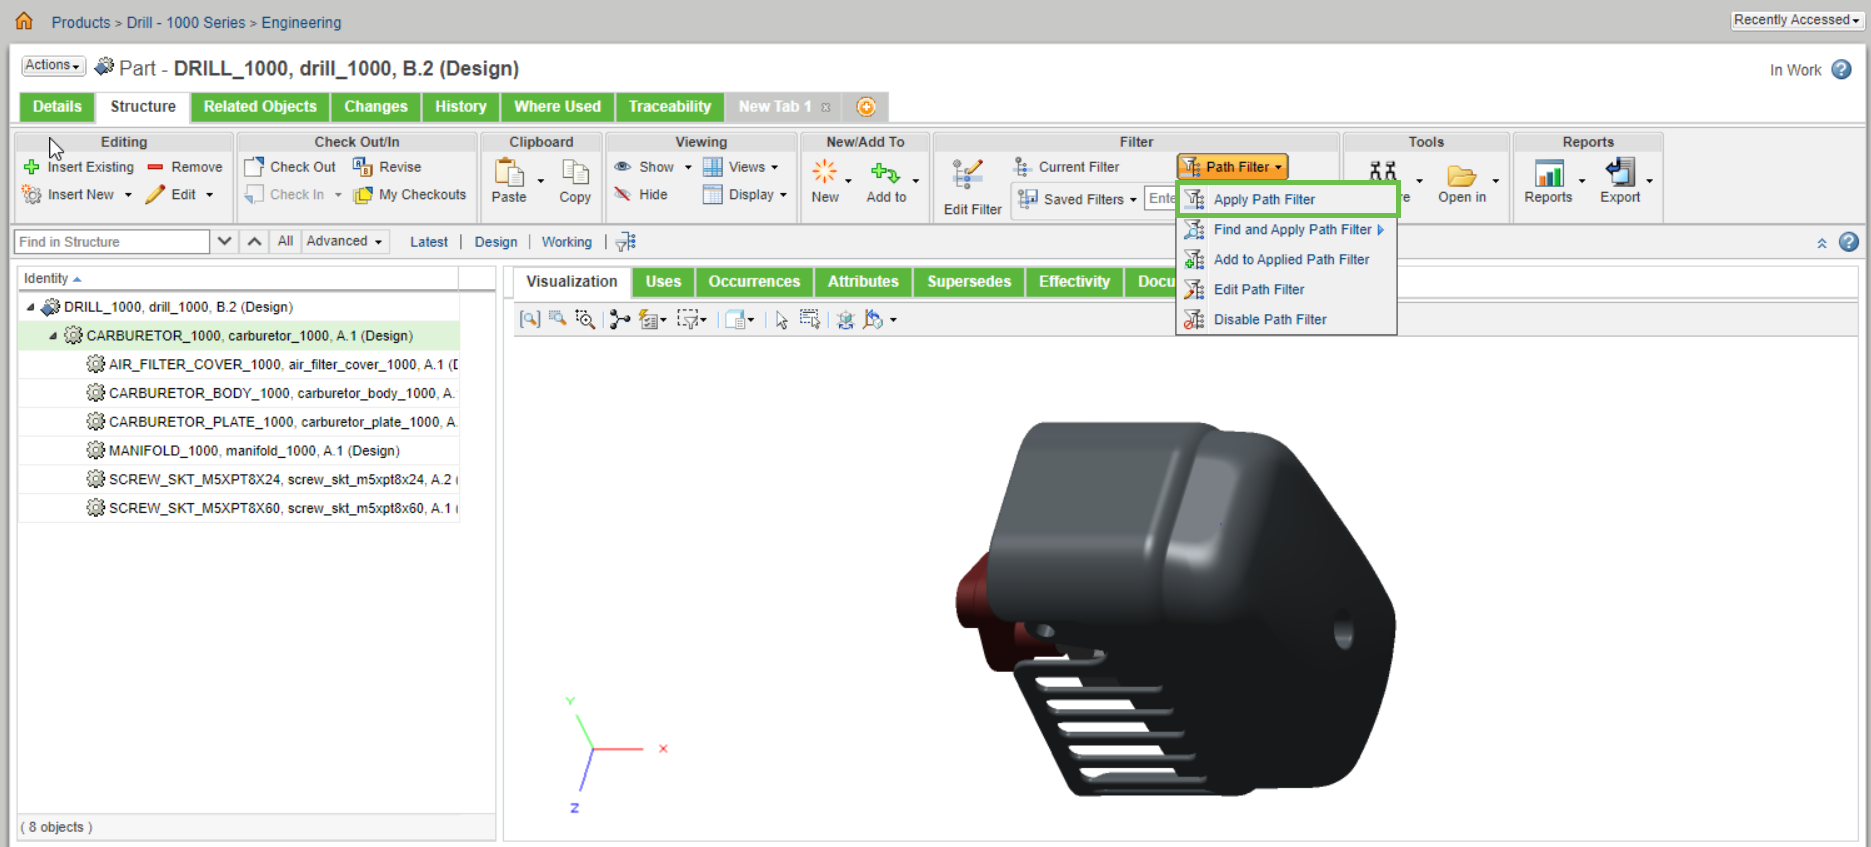Image resolution: width=1871 pixels, height=847 pixels.
Task: Click the rotating cube spin icon in viewer toolbar
Action: [845, 320]
